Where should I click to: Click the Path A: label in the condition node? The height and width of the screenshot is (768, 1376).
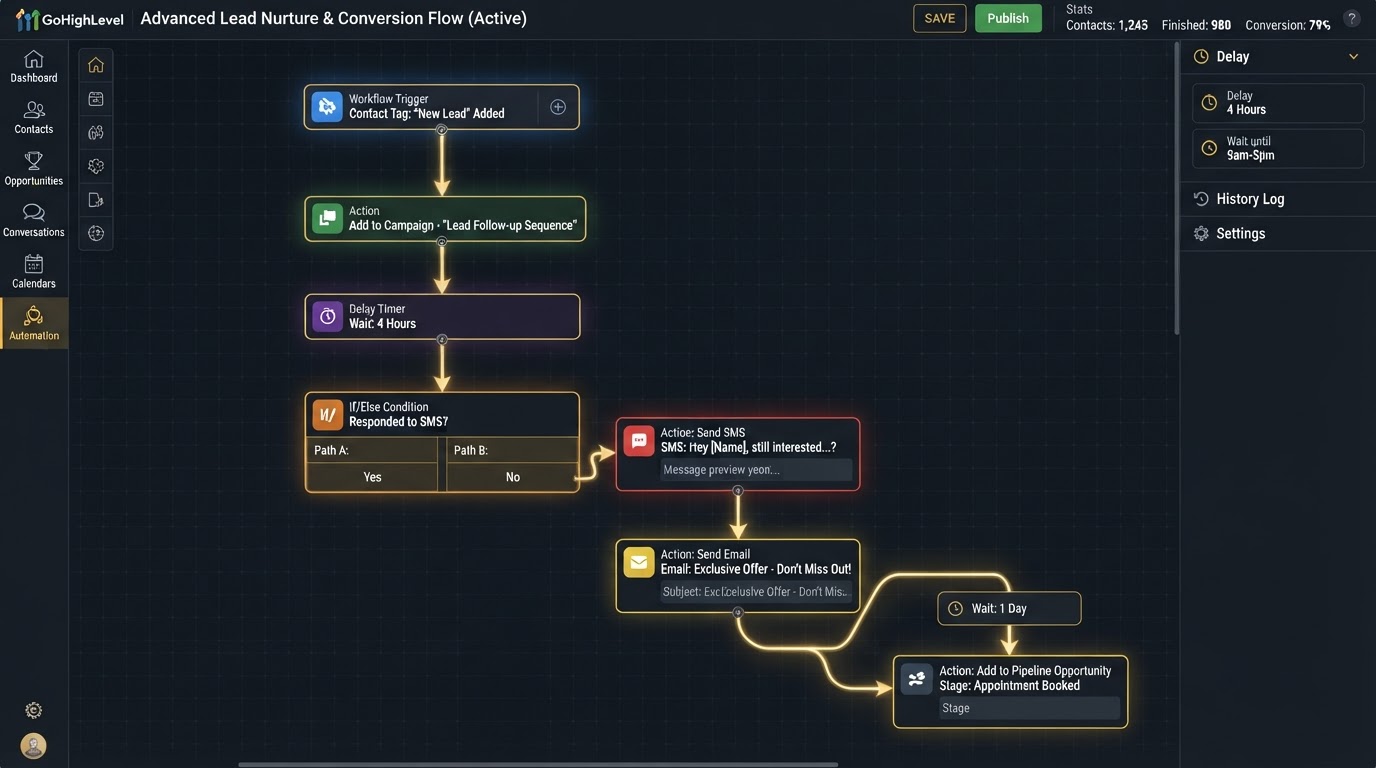[x=331, y=450]
